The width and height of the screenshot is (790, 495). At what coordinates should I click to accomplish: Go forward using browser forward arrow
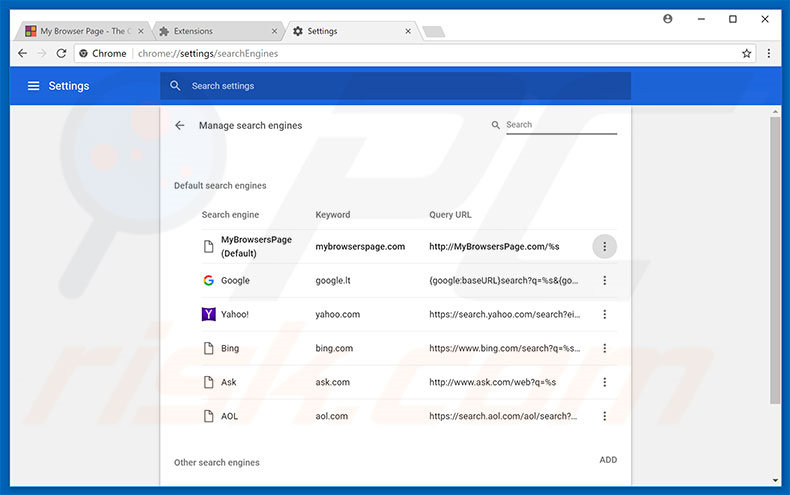42,53
